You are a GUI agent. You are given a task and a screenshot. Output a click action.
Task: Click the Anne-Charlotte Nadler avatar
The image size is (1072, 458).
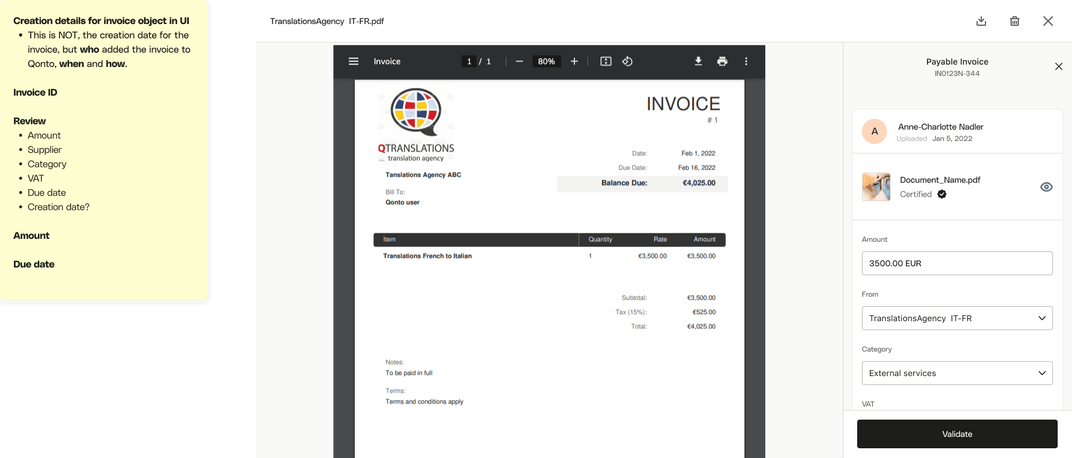(874, 131)
